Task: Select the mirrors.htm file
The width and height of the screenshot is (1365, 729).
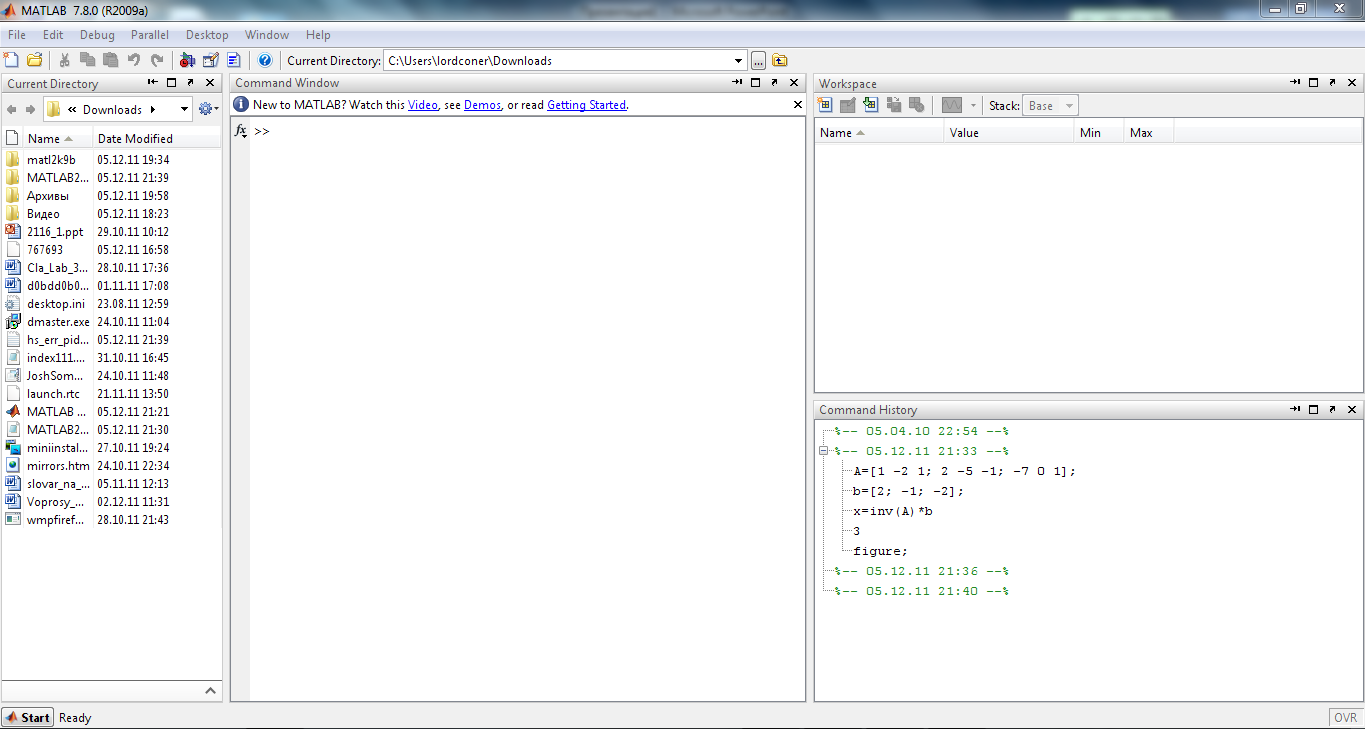Action: coord(58,466)
